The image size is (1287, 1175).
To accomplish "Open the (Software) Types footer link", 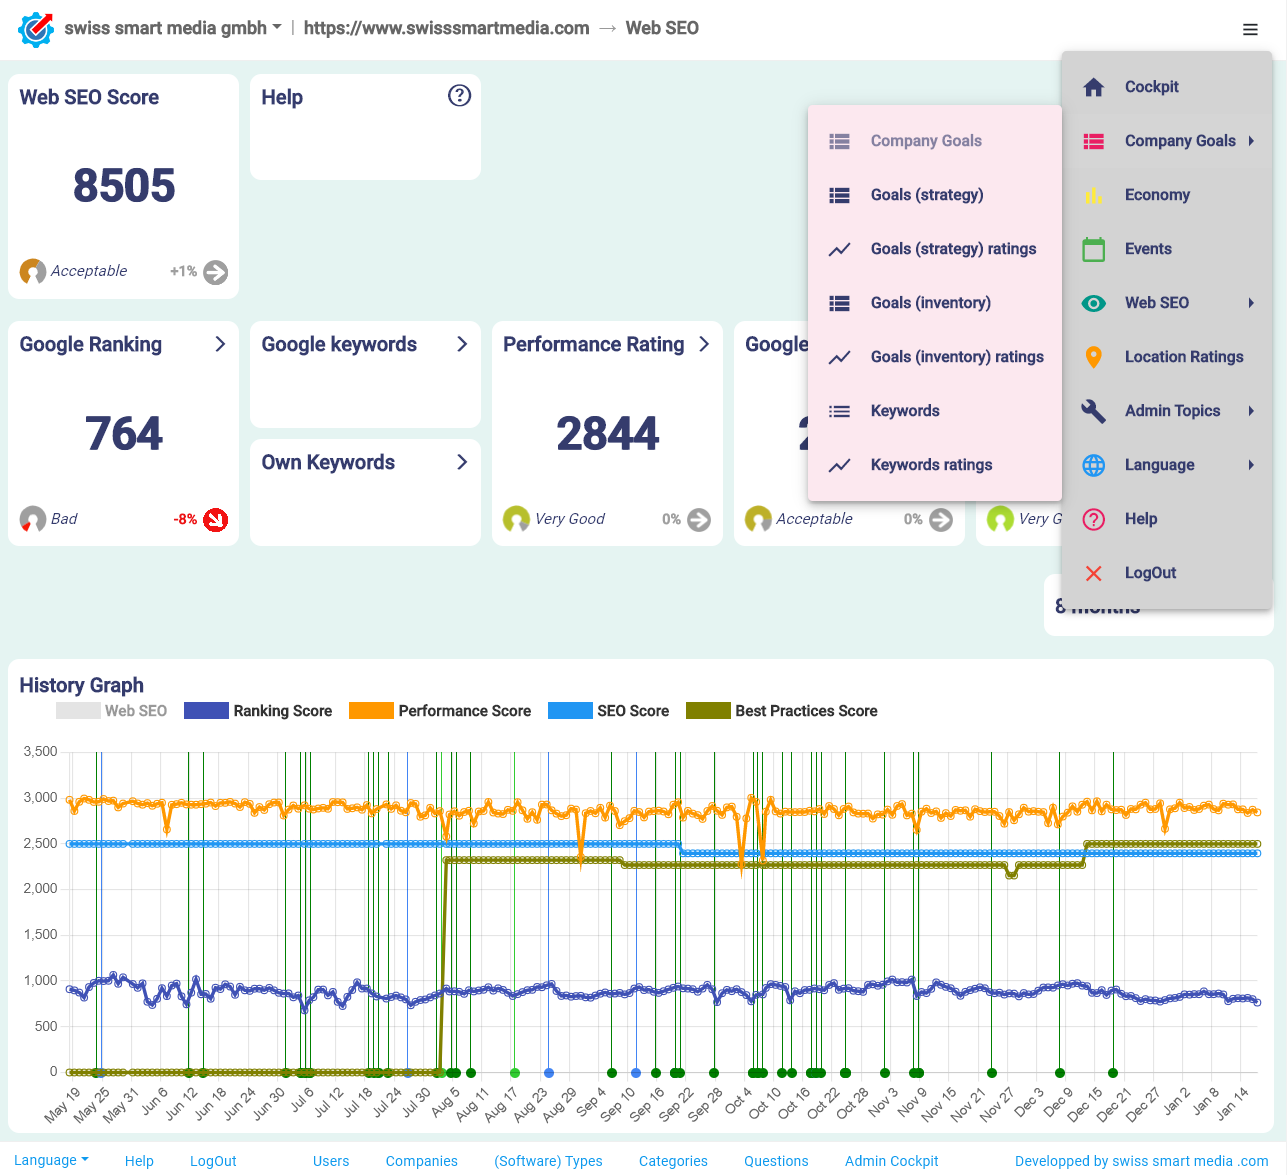I will tap(548, 1161).
